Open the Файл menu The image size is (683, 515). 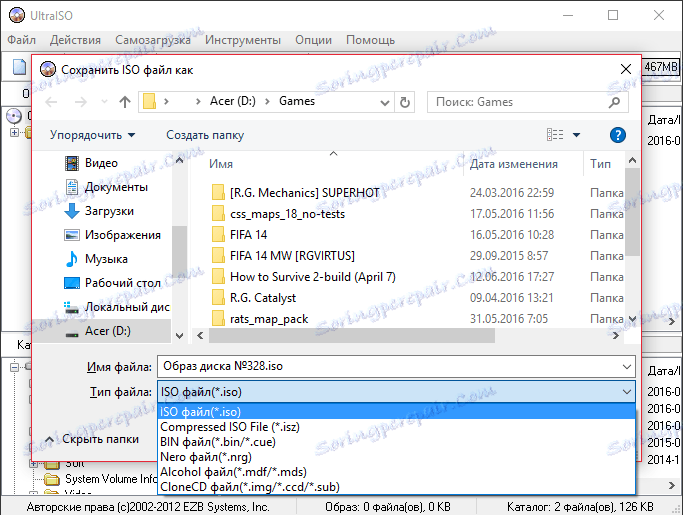click(x=21, y=40)
